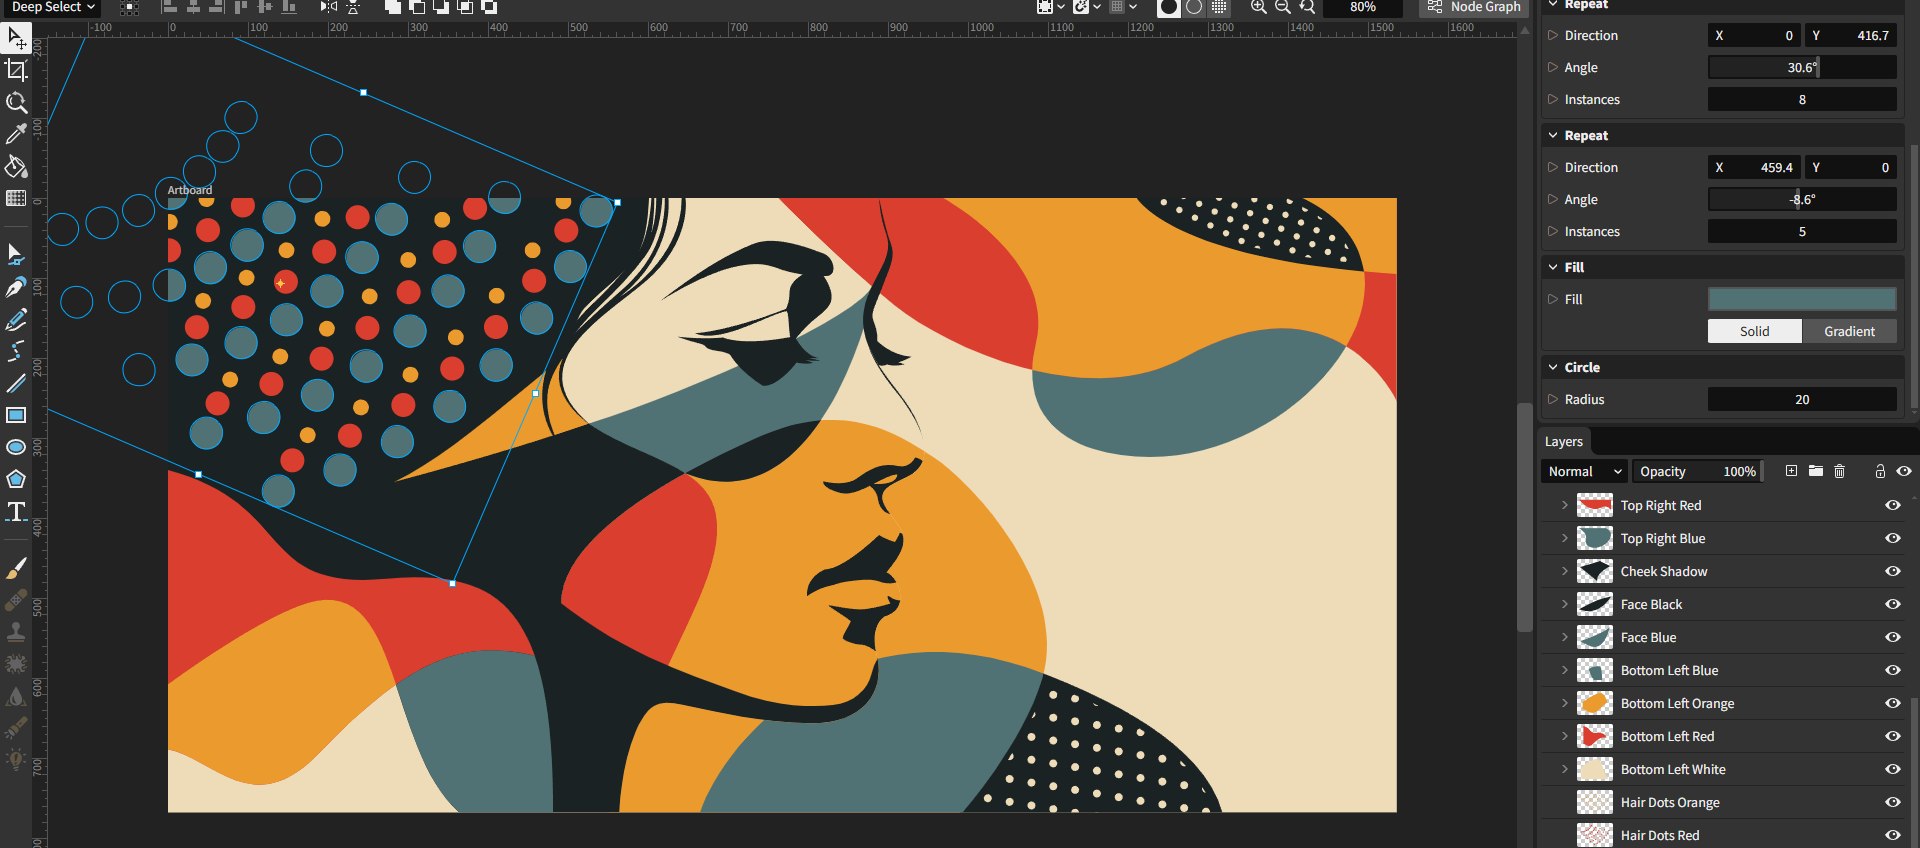1920x848 pixels.
Task: Select the Brush tool
Action: click(x=16, y=568)
